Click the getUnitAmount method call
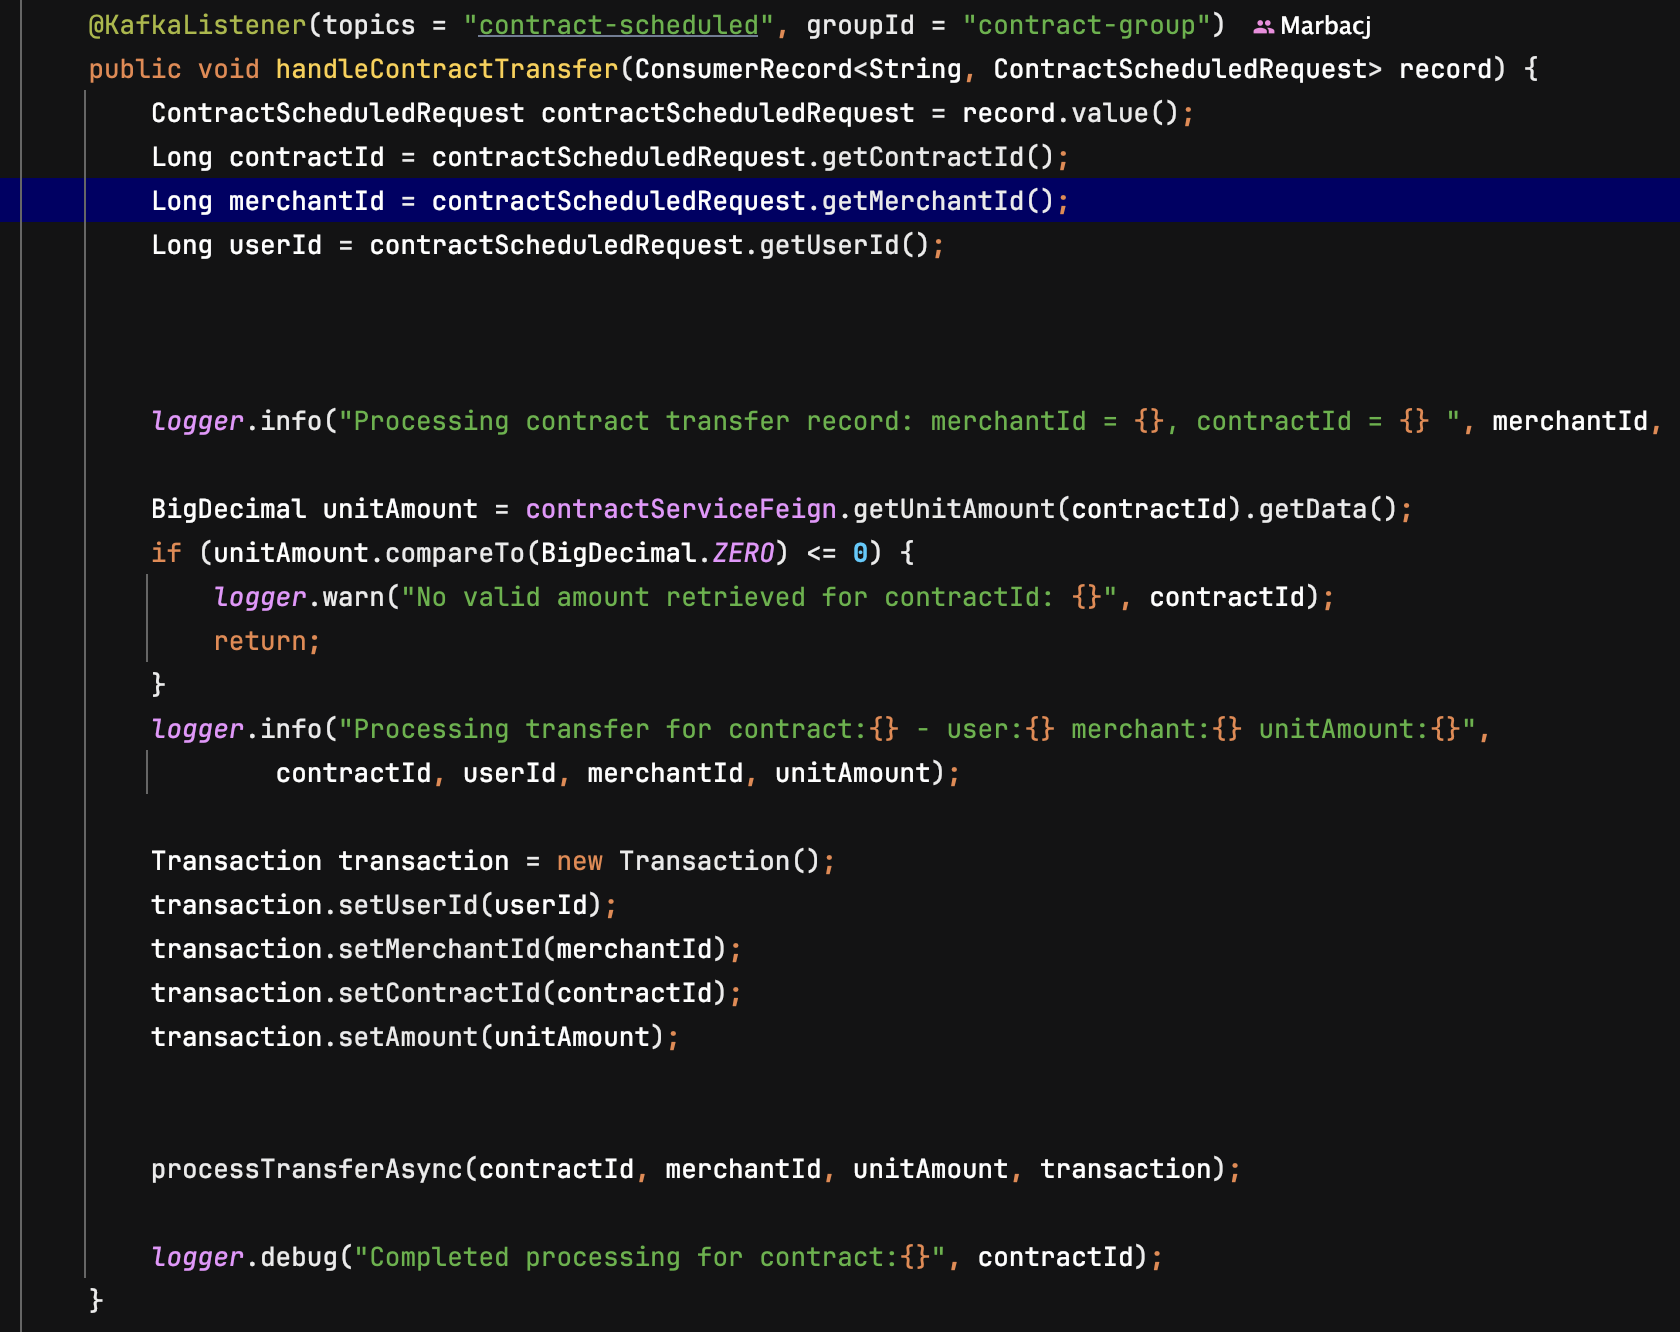 953,509
